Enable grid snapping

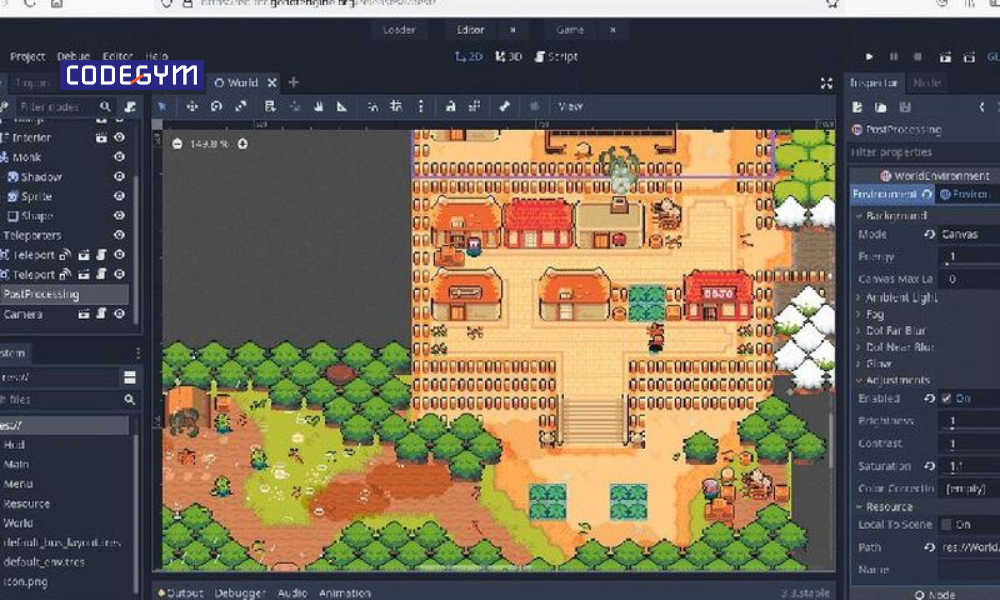pos(395,105)
